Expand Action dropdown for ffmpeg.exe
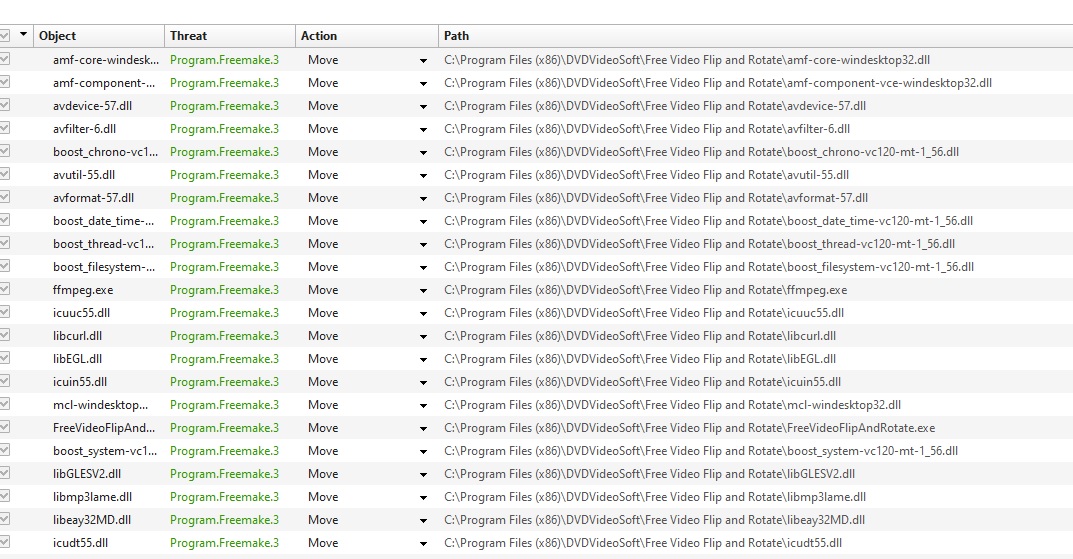This screenshot has height=559, width=1073. coord(424,290)
